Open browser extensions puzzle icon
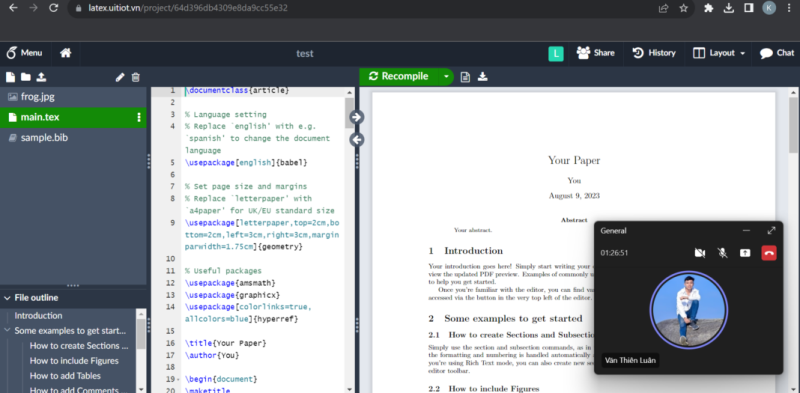Viewport: 800px width, 393px height. (708, 8)
